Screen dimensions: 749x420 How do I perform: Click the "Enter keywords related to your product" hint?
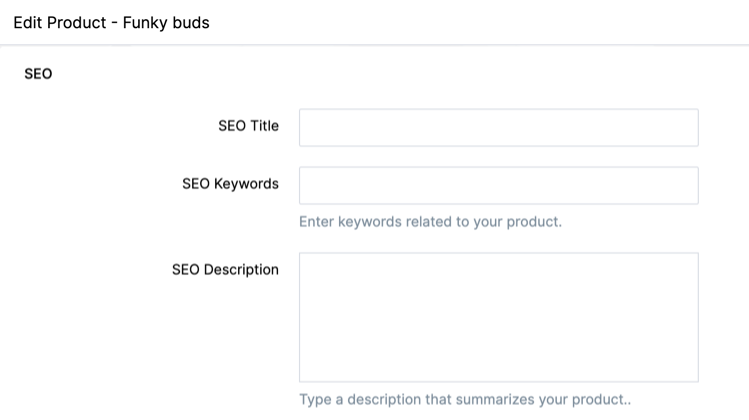coord(430,222)
